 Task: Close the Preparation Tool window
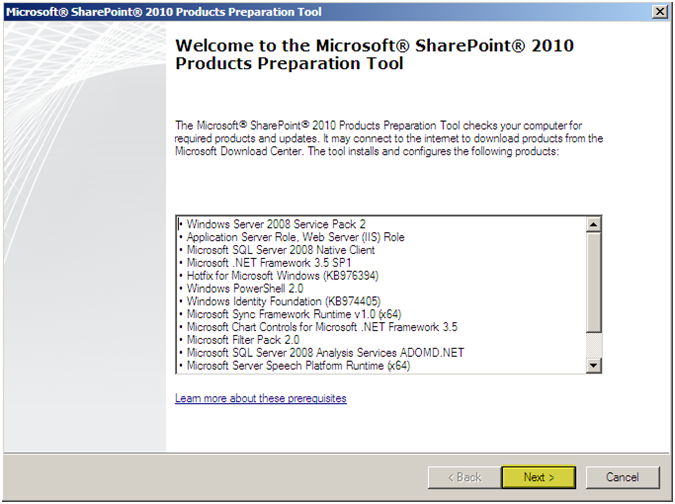point(660,12)
